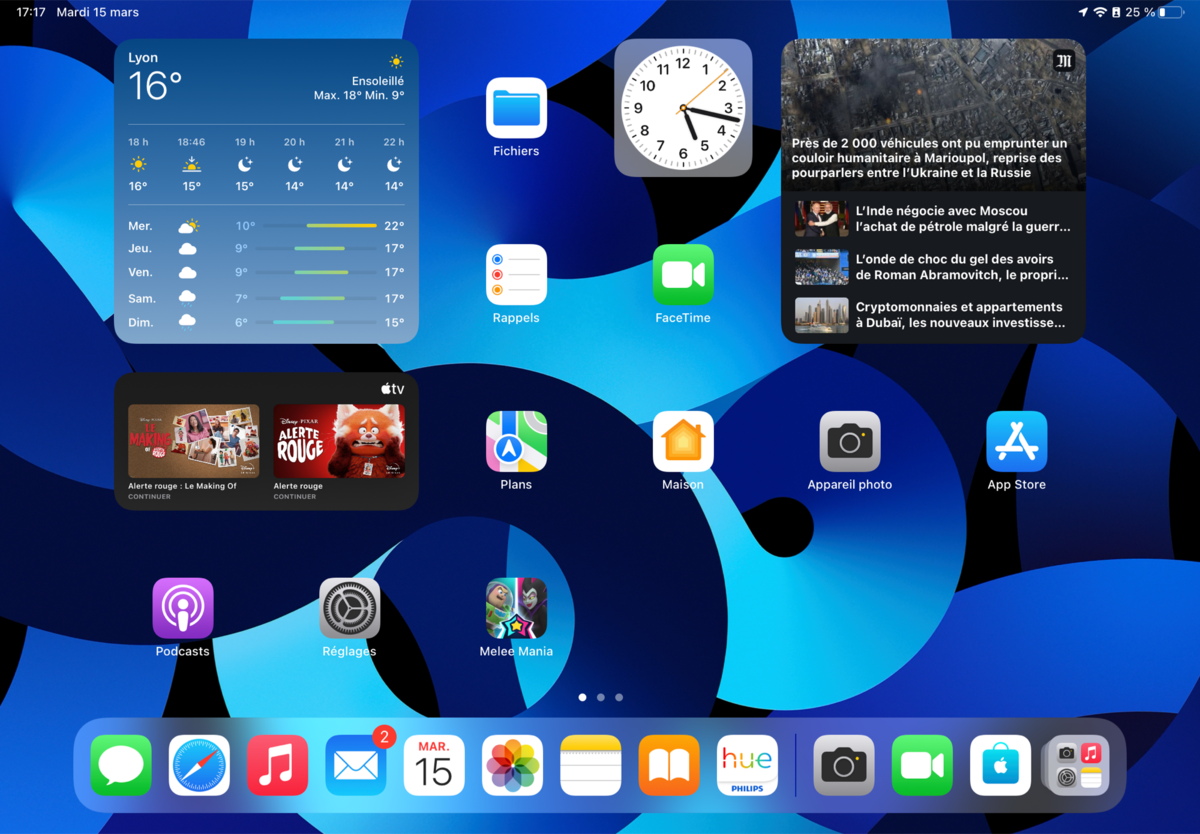Read article on India negotiating with Moscow
Viewport: 1200px width, 834px height.
click(933, 219)
